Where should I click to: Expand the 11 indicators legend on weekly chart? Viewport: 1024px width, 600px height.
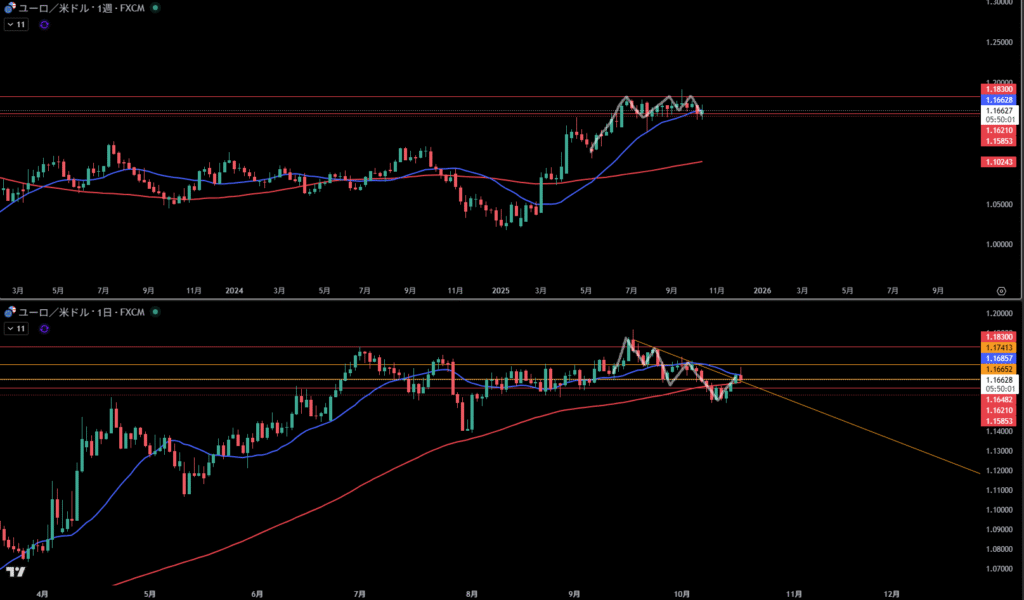[16, 24]
